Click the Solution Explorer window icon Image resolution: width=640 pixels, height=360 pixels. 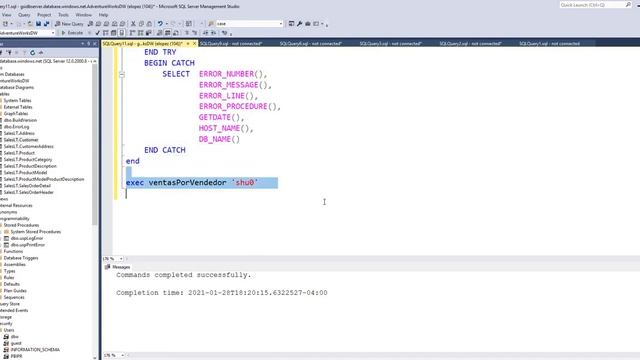point(291,24)
